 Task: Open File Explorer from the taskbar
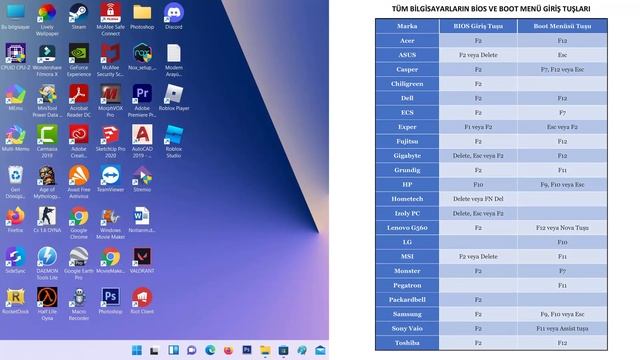click(265, 350)
